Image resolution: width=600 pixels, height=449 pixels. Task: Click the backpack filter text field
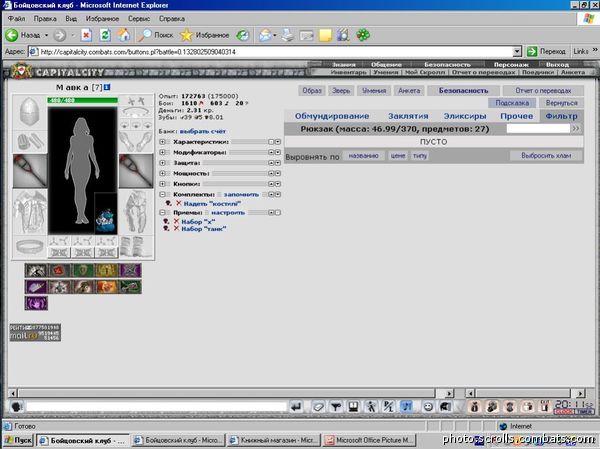click(538, 129)
